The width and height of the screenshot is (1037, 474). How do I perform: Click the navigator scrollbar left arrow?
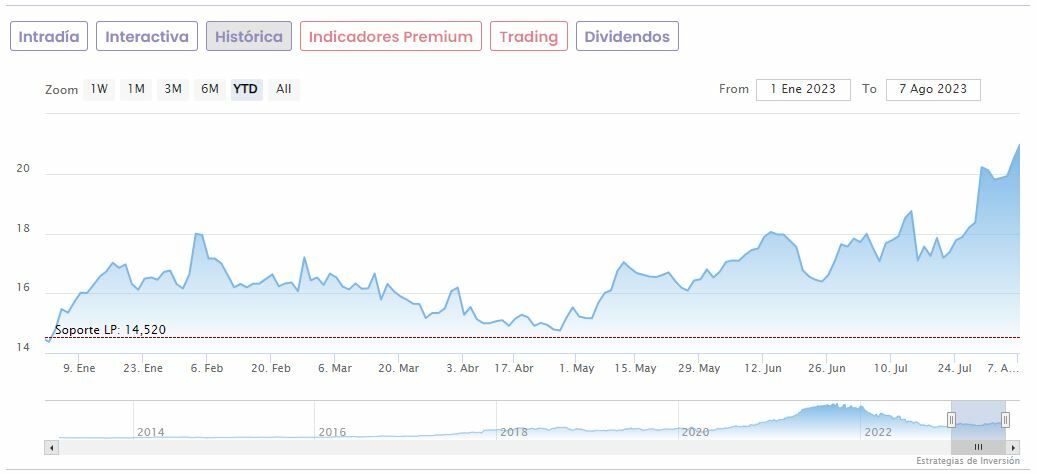[51, 447]
